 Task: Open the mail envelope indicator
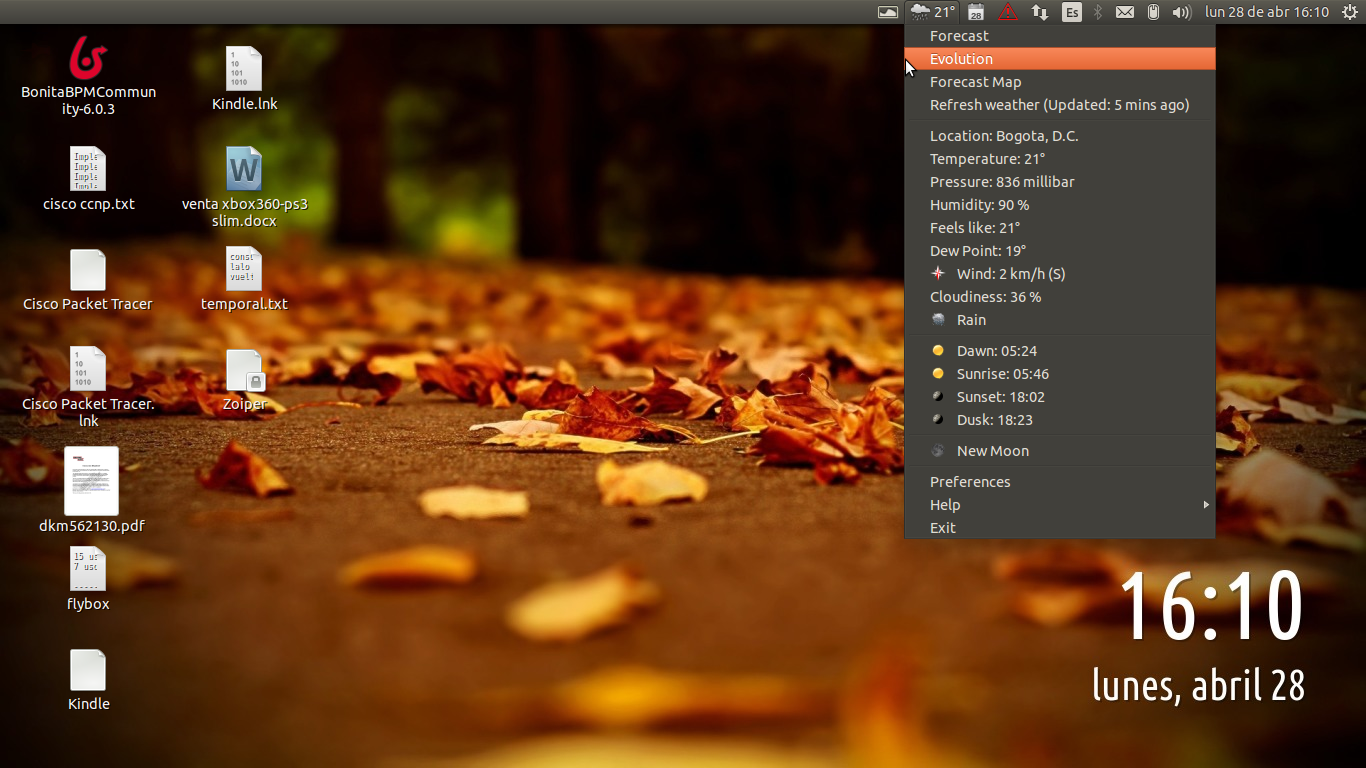(x=1124, y=12)
